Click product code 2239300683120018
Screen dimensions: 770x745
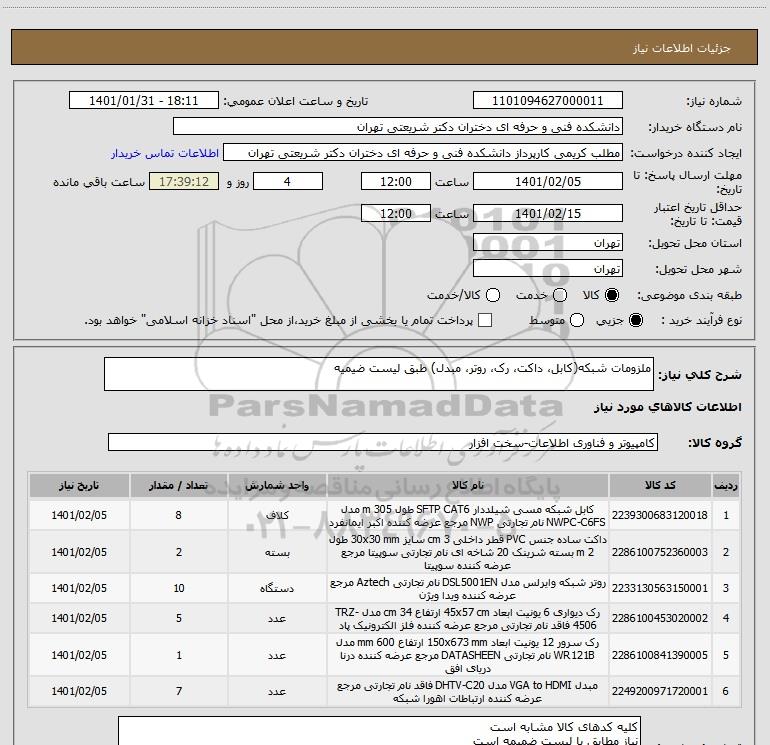(x=660, y=515)
